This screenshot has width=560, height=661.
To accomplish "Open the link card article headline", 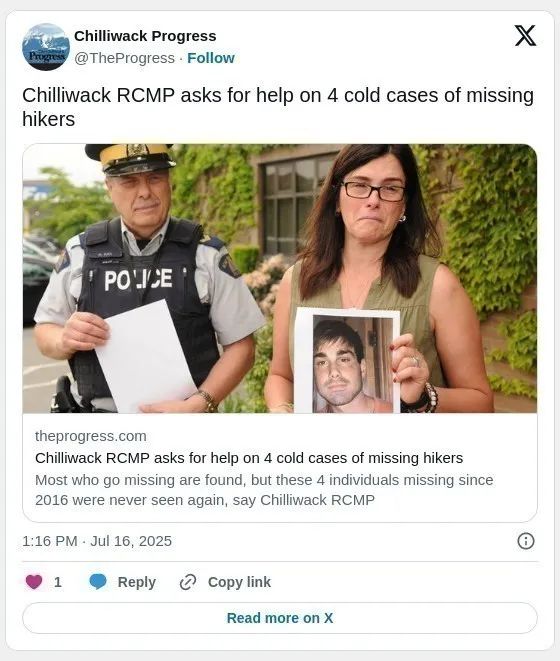I will pyautogui.click(x=249, y=458).
